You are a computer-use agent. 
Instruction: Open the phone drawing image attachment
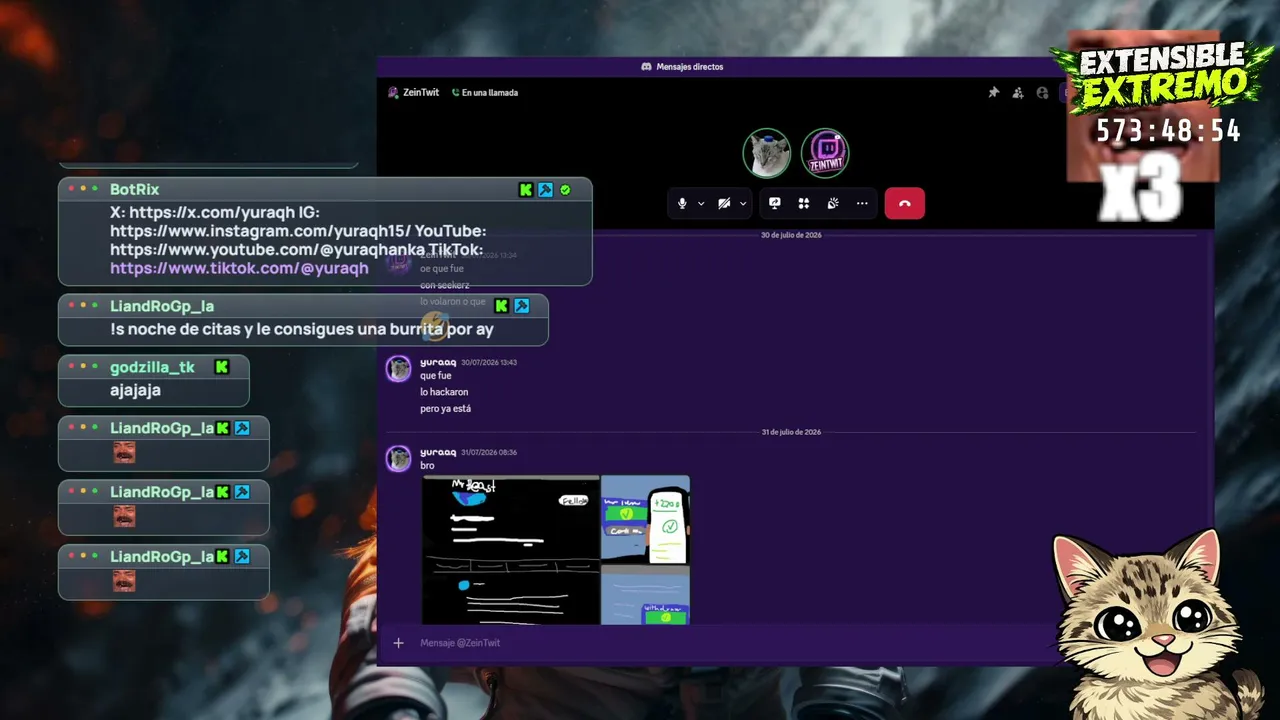pos(645,519)
